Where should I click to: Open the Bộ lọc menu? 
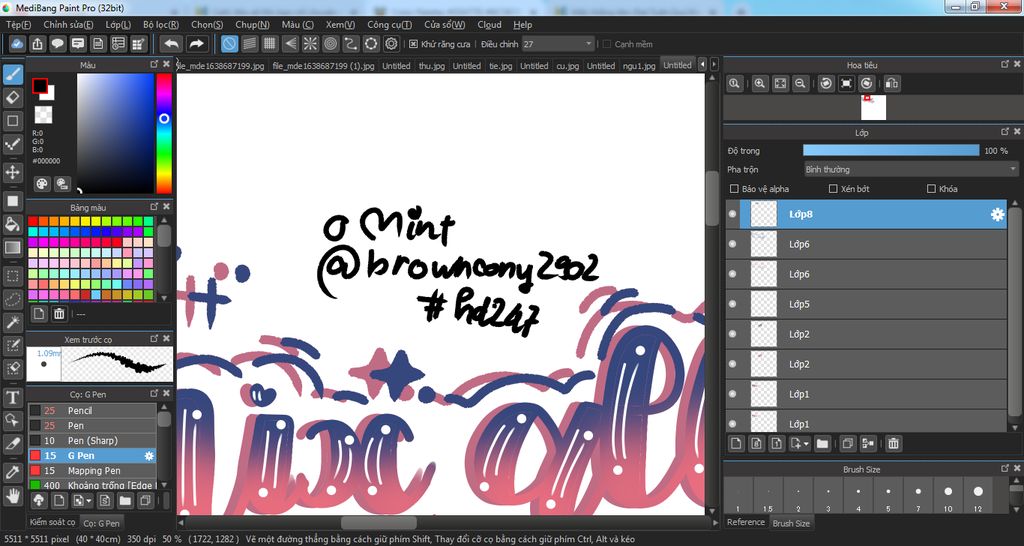coord(161,25)
